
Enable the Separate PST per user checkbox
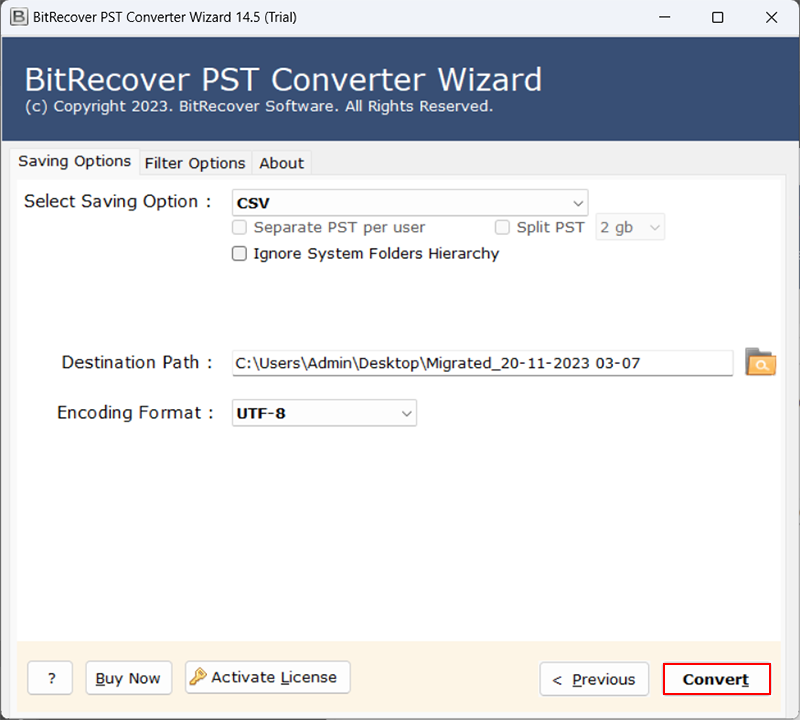(x=240, y=227)
